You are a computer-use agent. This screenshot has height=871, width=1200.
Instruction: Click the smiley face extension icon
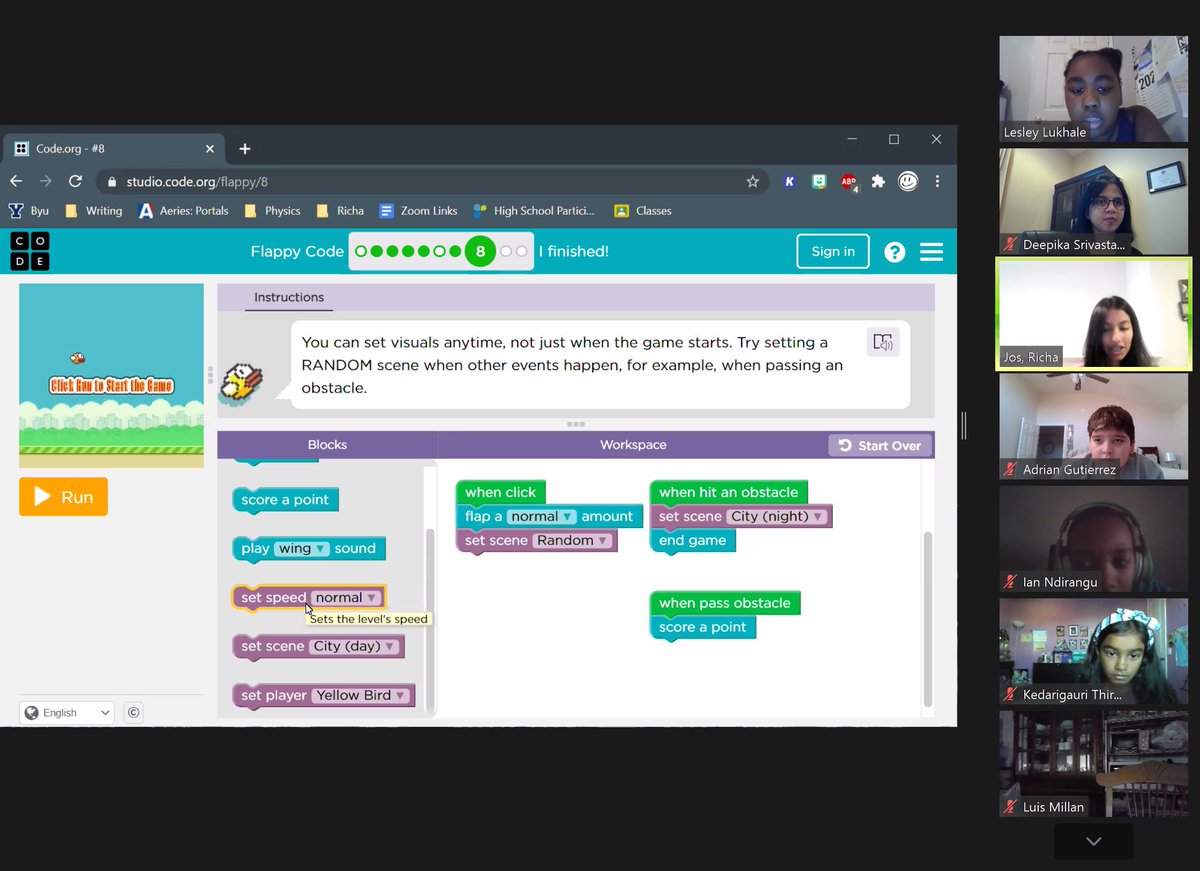pos(907,181)
